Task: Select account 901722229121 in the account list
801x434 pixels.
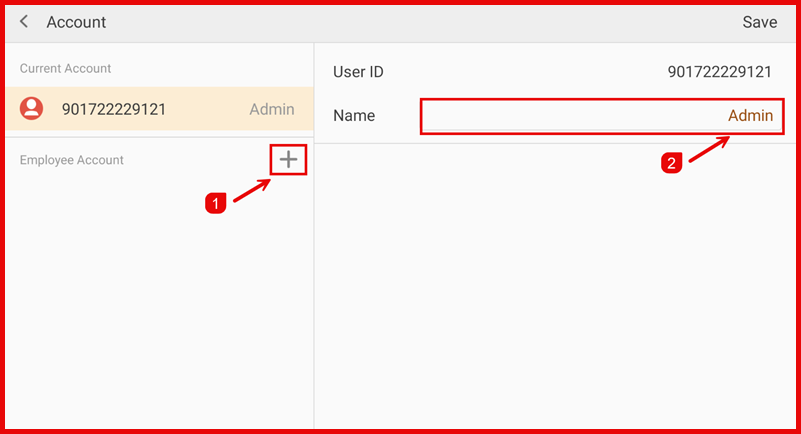Action: (114, 109)
